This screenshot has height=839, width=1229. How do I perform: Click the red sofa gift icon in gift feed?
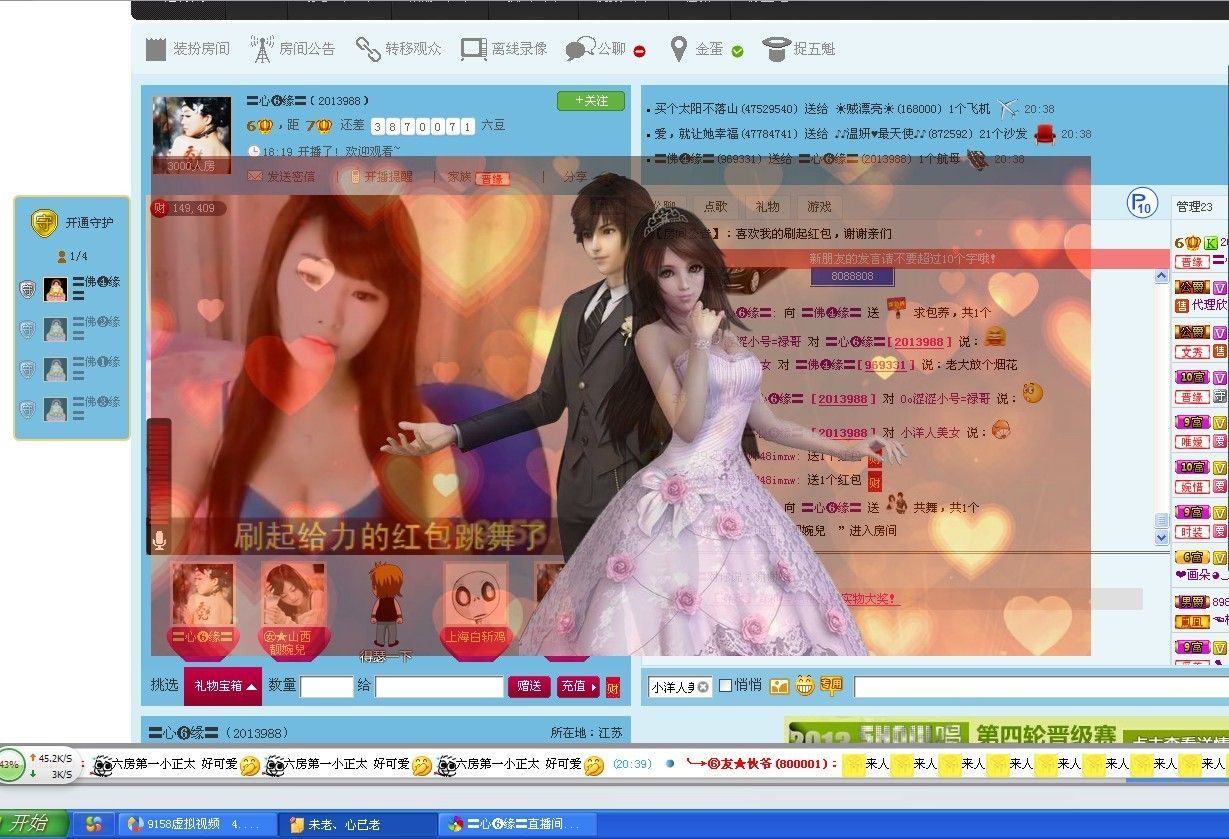pos(1045,134)
